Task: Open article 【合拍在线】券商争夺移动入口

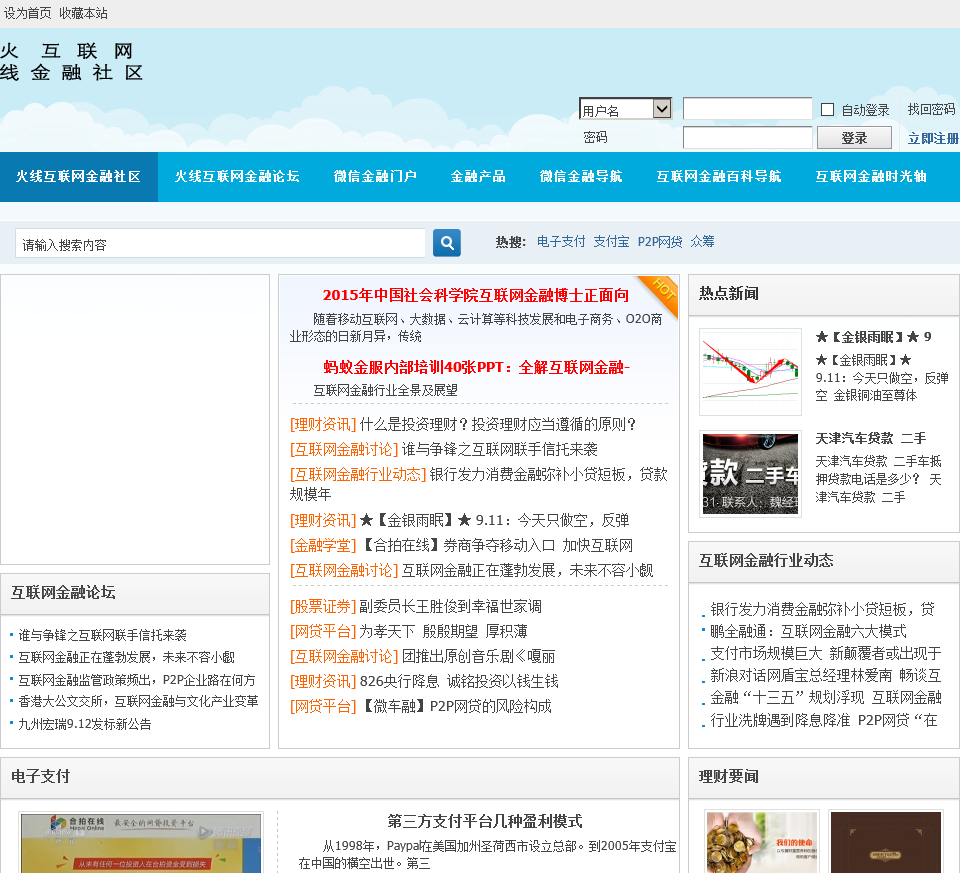Action: tap(496, 545)
